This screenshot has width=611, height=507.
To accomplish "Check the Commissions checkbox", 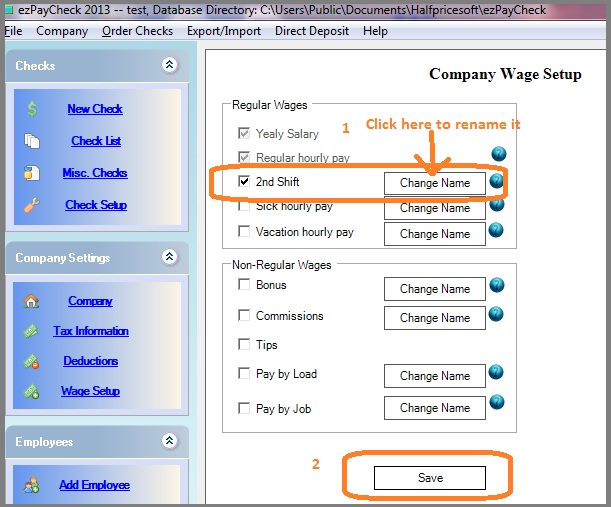I will (x=244, y=315).
